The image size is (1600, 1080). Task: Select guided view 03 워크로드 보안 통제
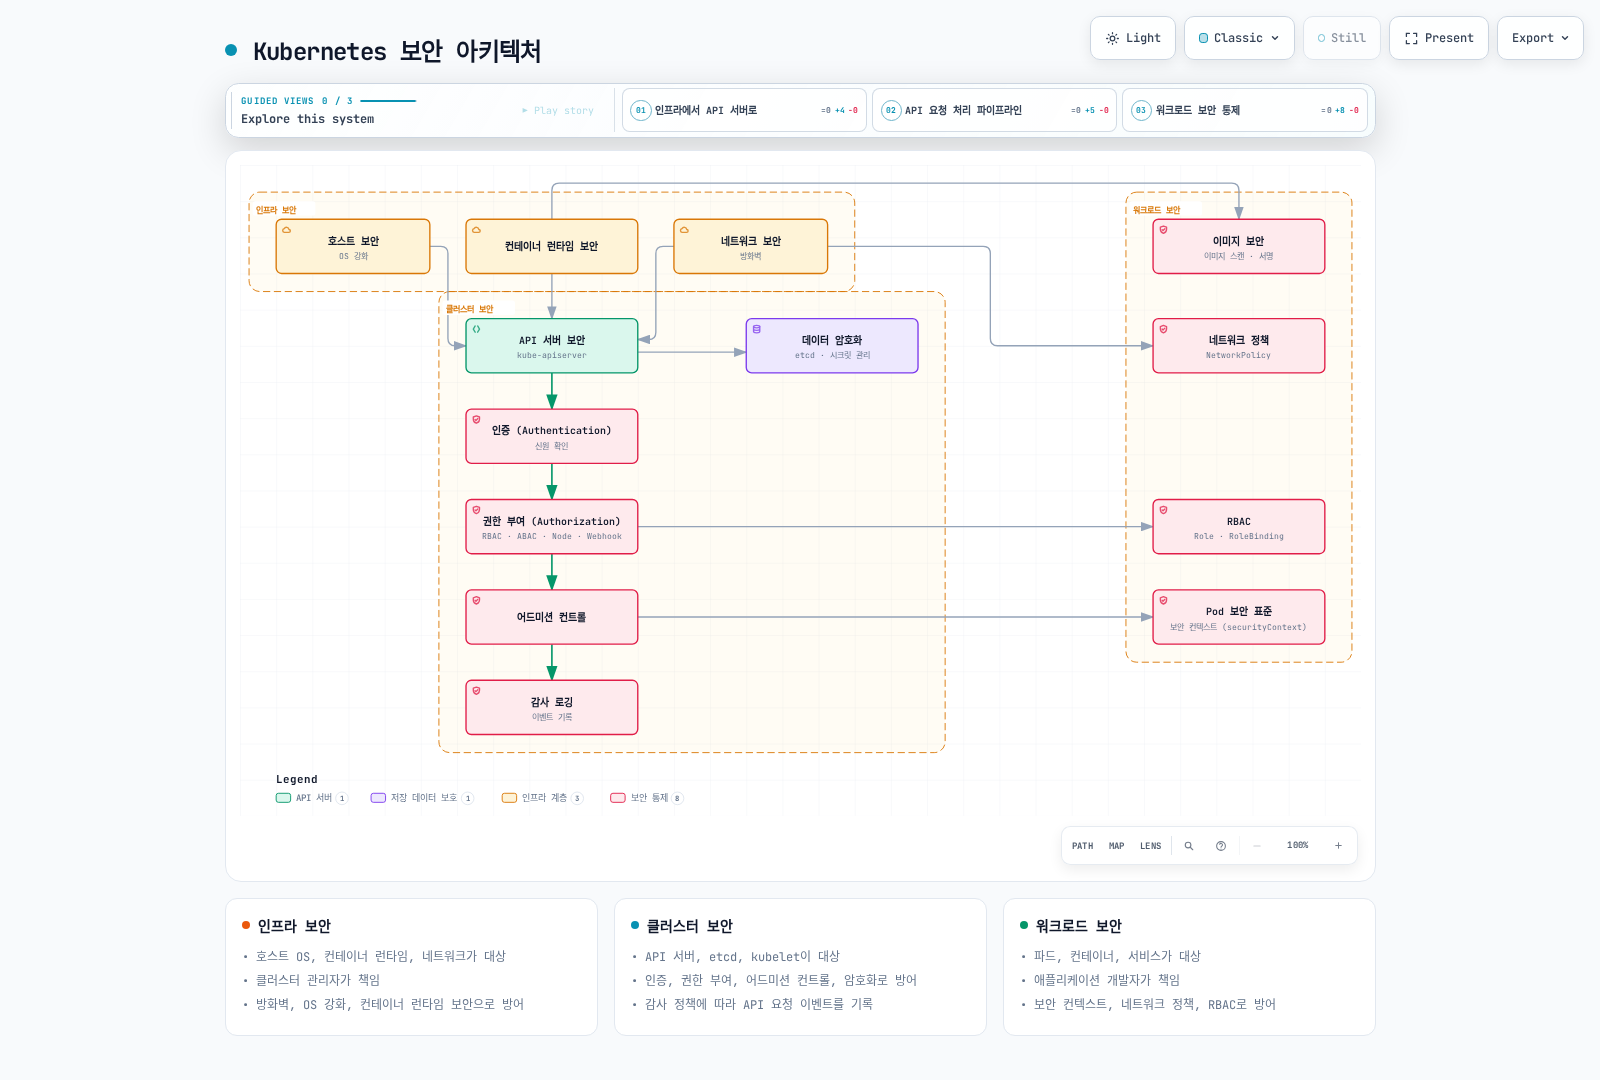pyautogui.click(x=1244, y=110)
